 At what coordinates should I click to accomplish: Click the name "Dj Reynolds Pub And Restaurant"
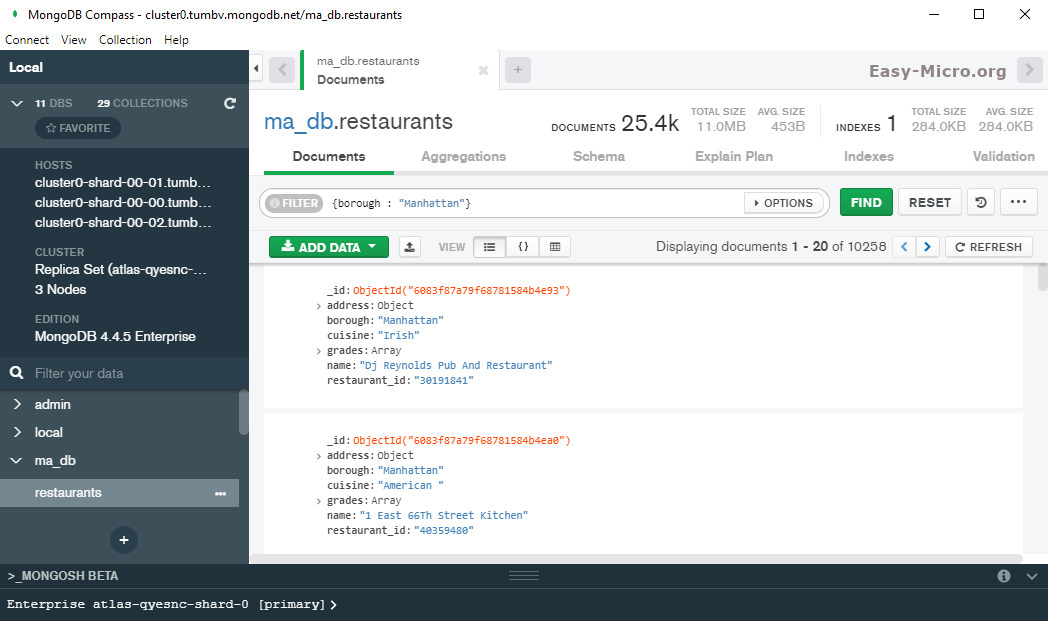456,366
